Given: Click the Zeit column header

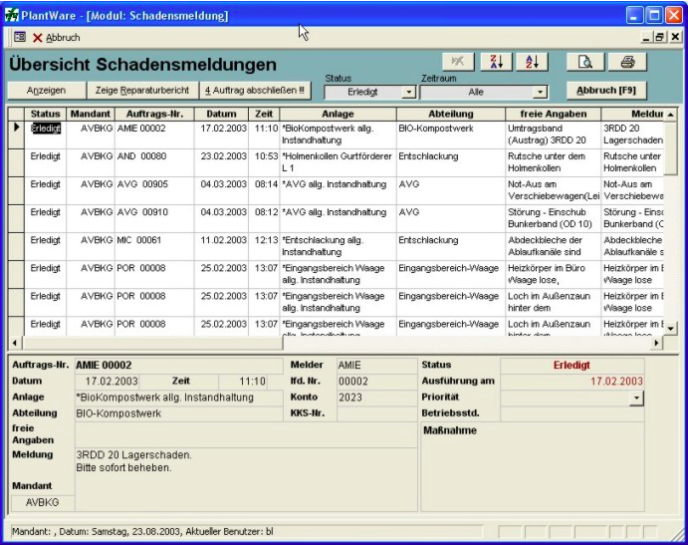Looking at the screenshot, I should 264,114.
